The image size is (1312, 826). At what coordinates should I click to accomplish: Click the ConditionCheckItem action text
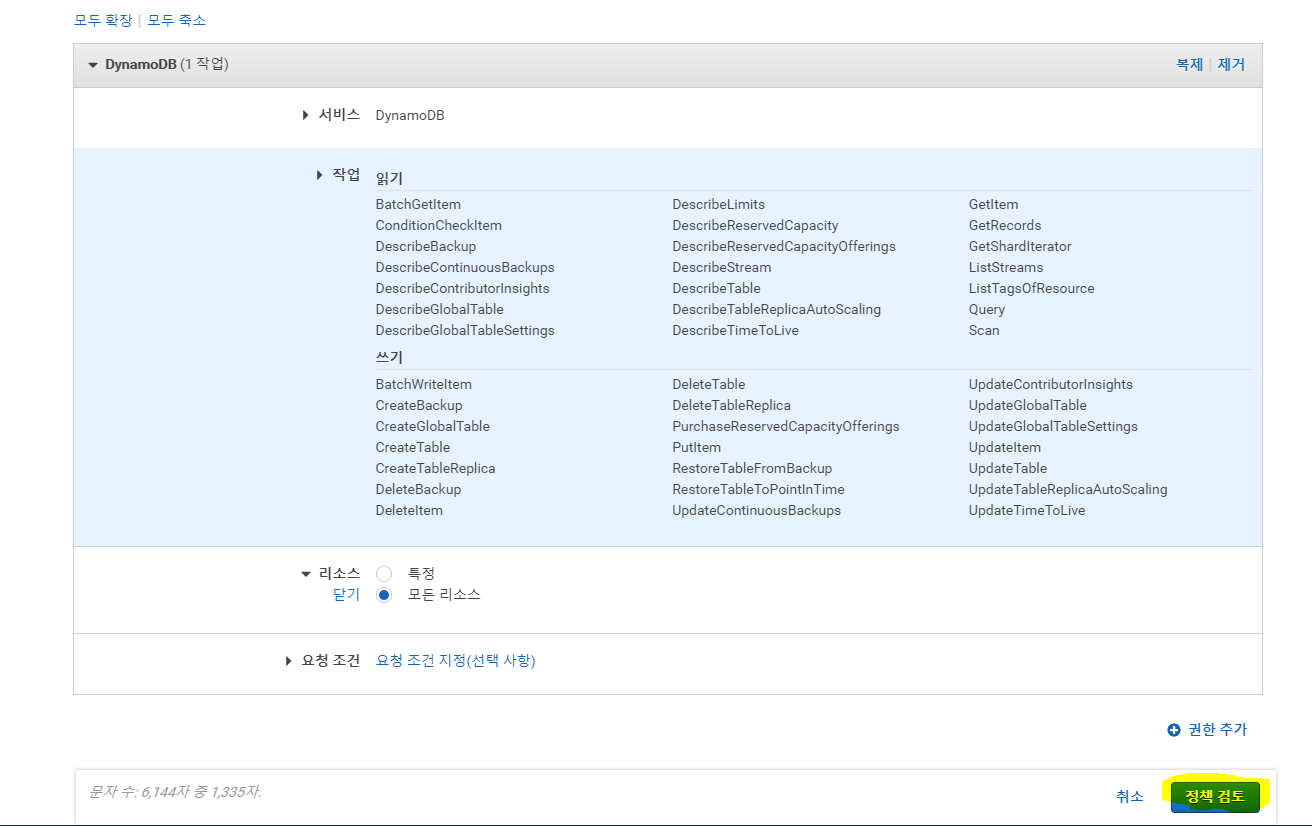(439, 225)
